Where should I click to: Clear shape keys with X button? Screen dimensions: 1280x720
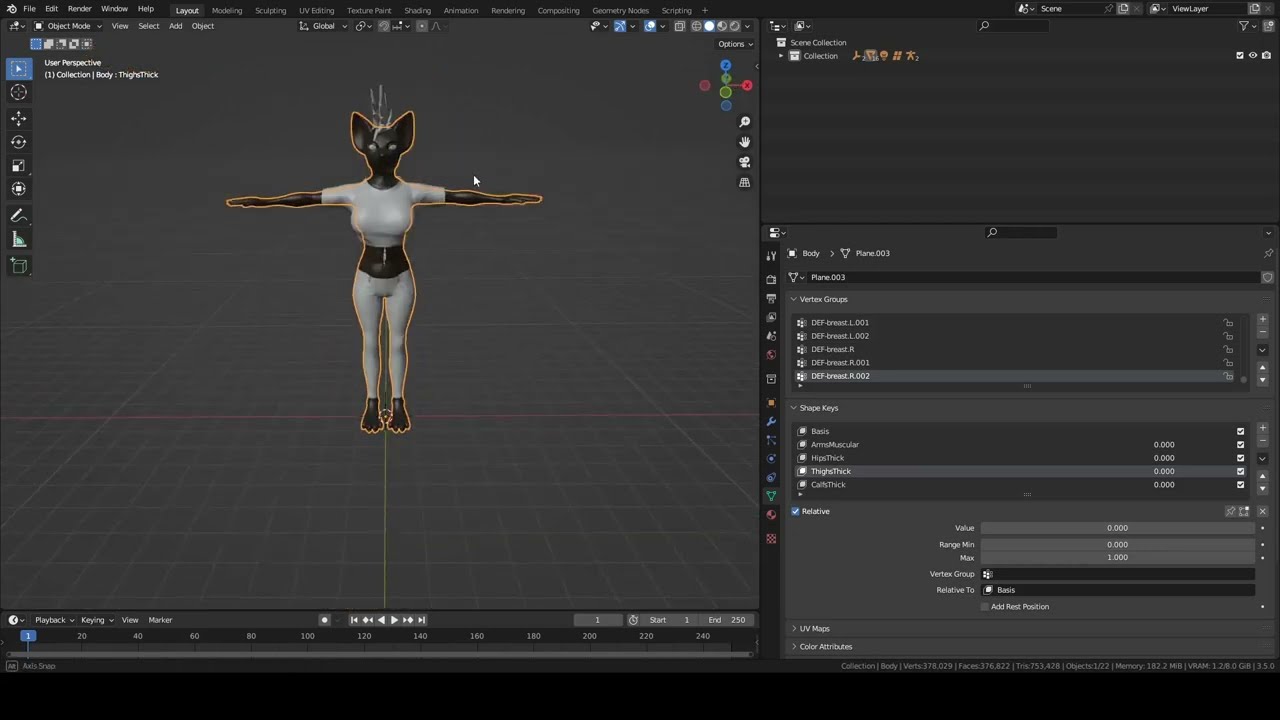(x=1262, y=511)
